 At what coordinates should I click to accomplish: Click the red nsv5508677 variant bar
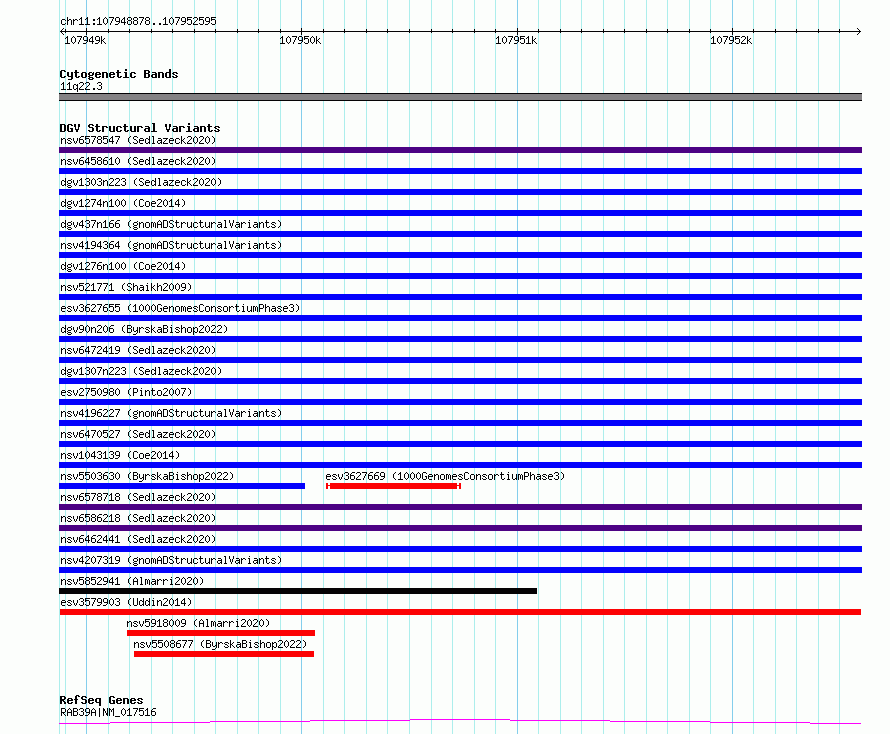(x=224, y=654)
